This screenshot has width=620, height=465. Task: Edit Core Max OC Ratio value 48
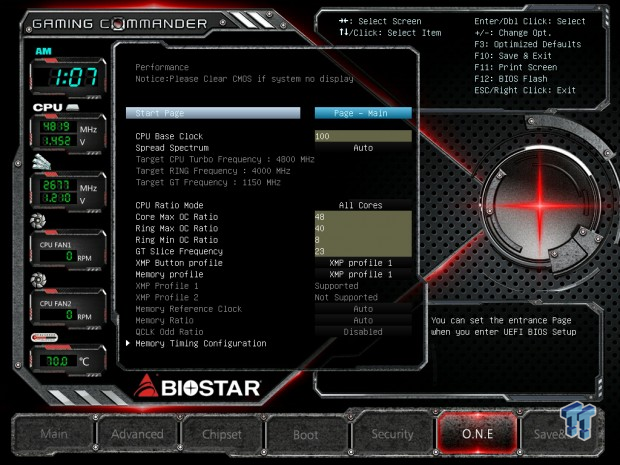pyautogui.click(x=363, y=217)
